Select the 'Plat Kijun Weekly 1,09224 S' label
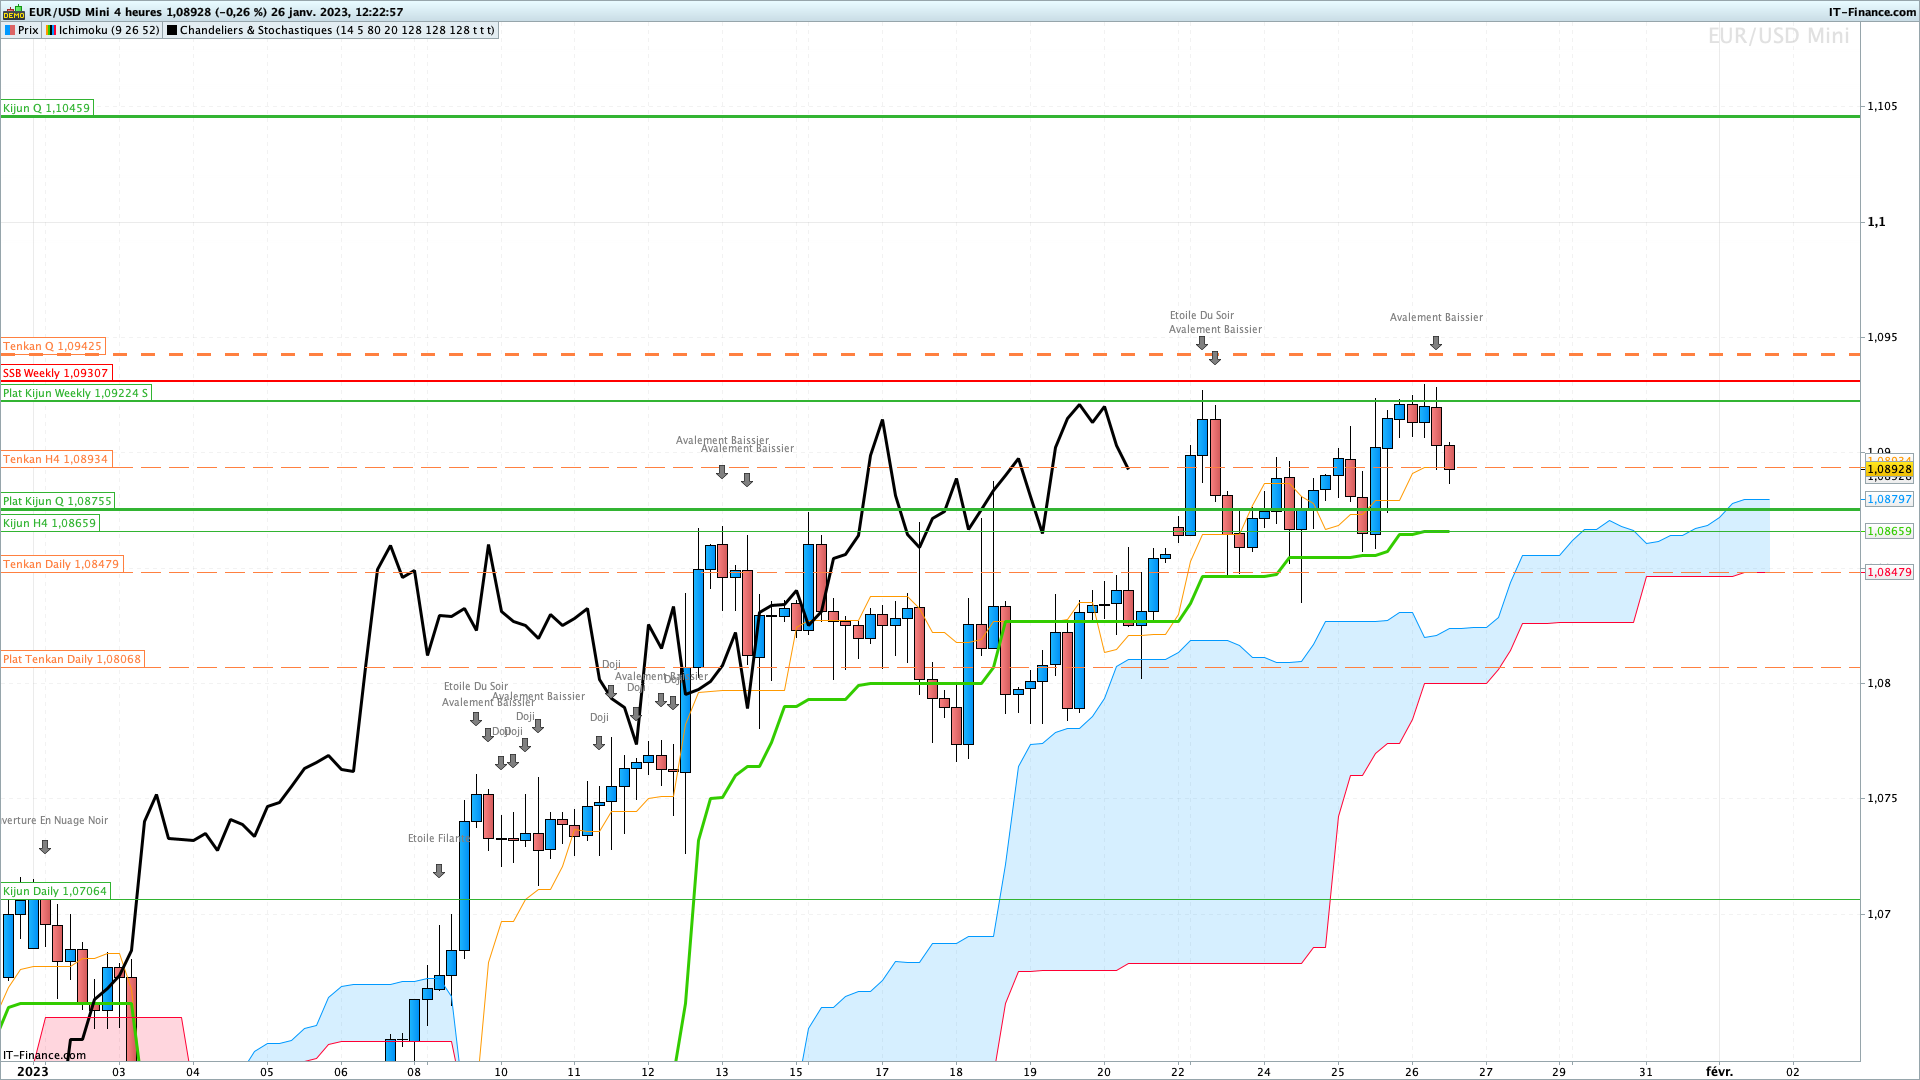The width and height of the screenshot is (1920, 1080). click(76, 393)
